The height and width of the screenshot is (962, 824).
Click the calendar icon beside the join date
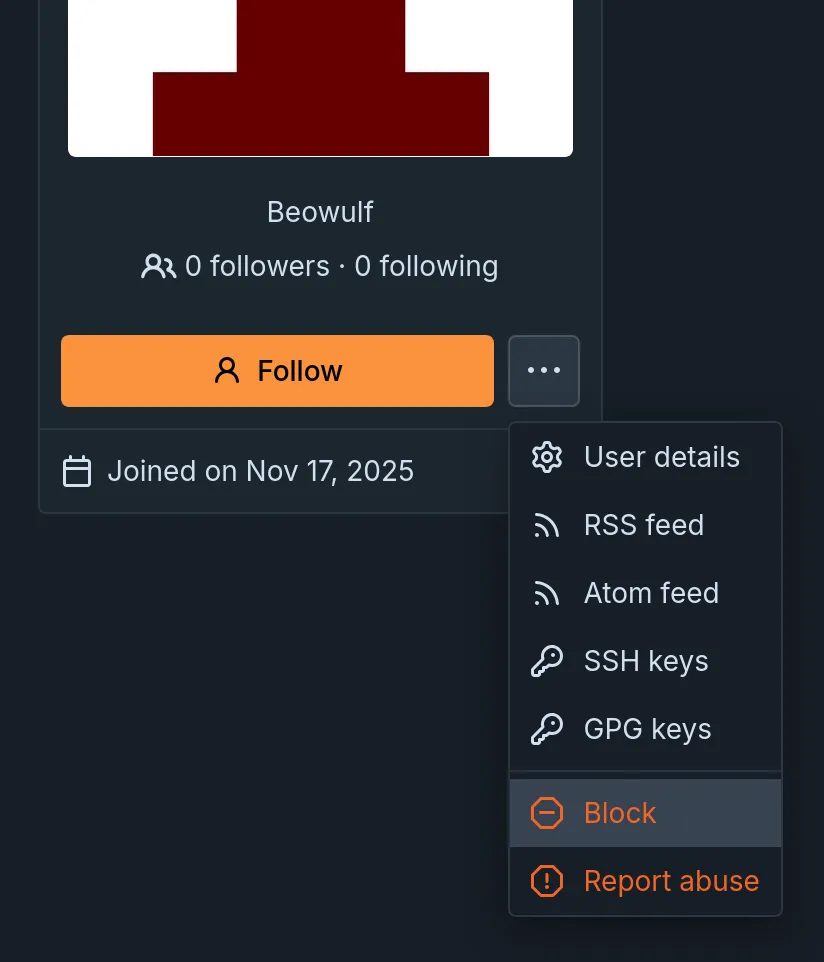click(x=77, y=471)
